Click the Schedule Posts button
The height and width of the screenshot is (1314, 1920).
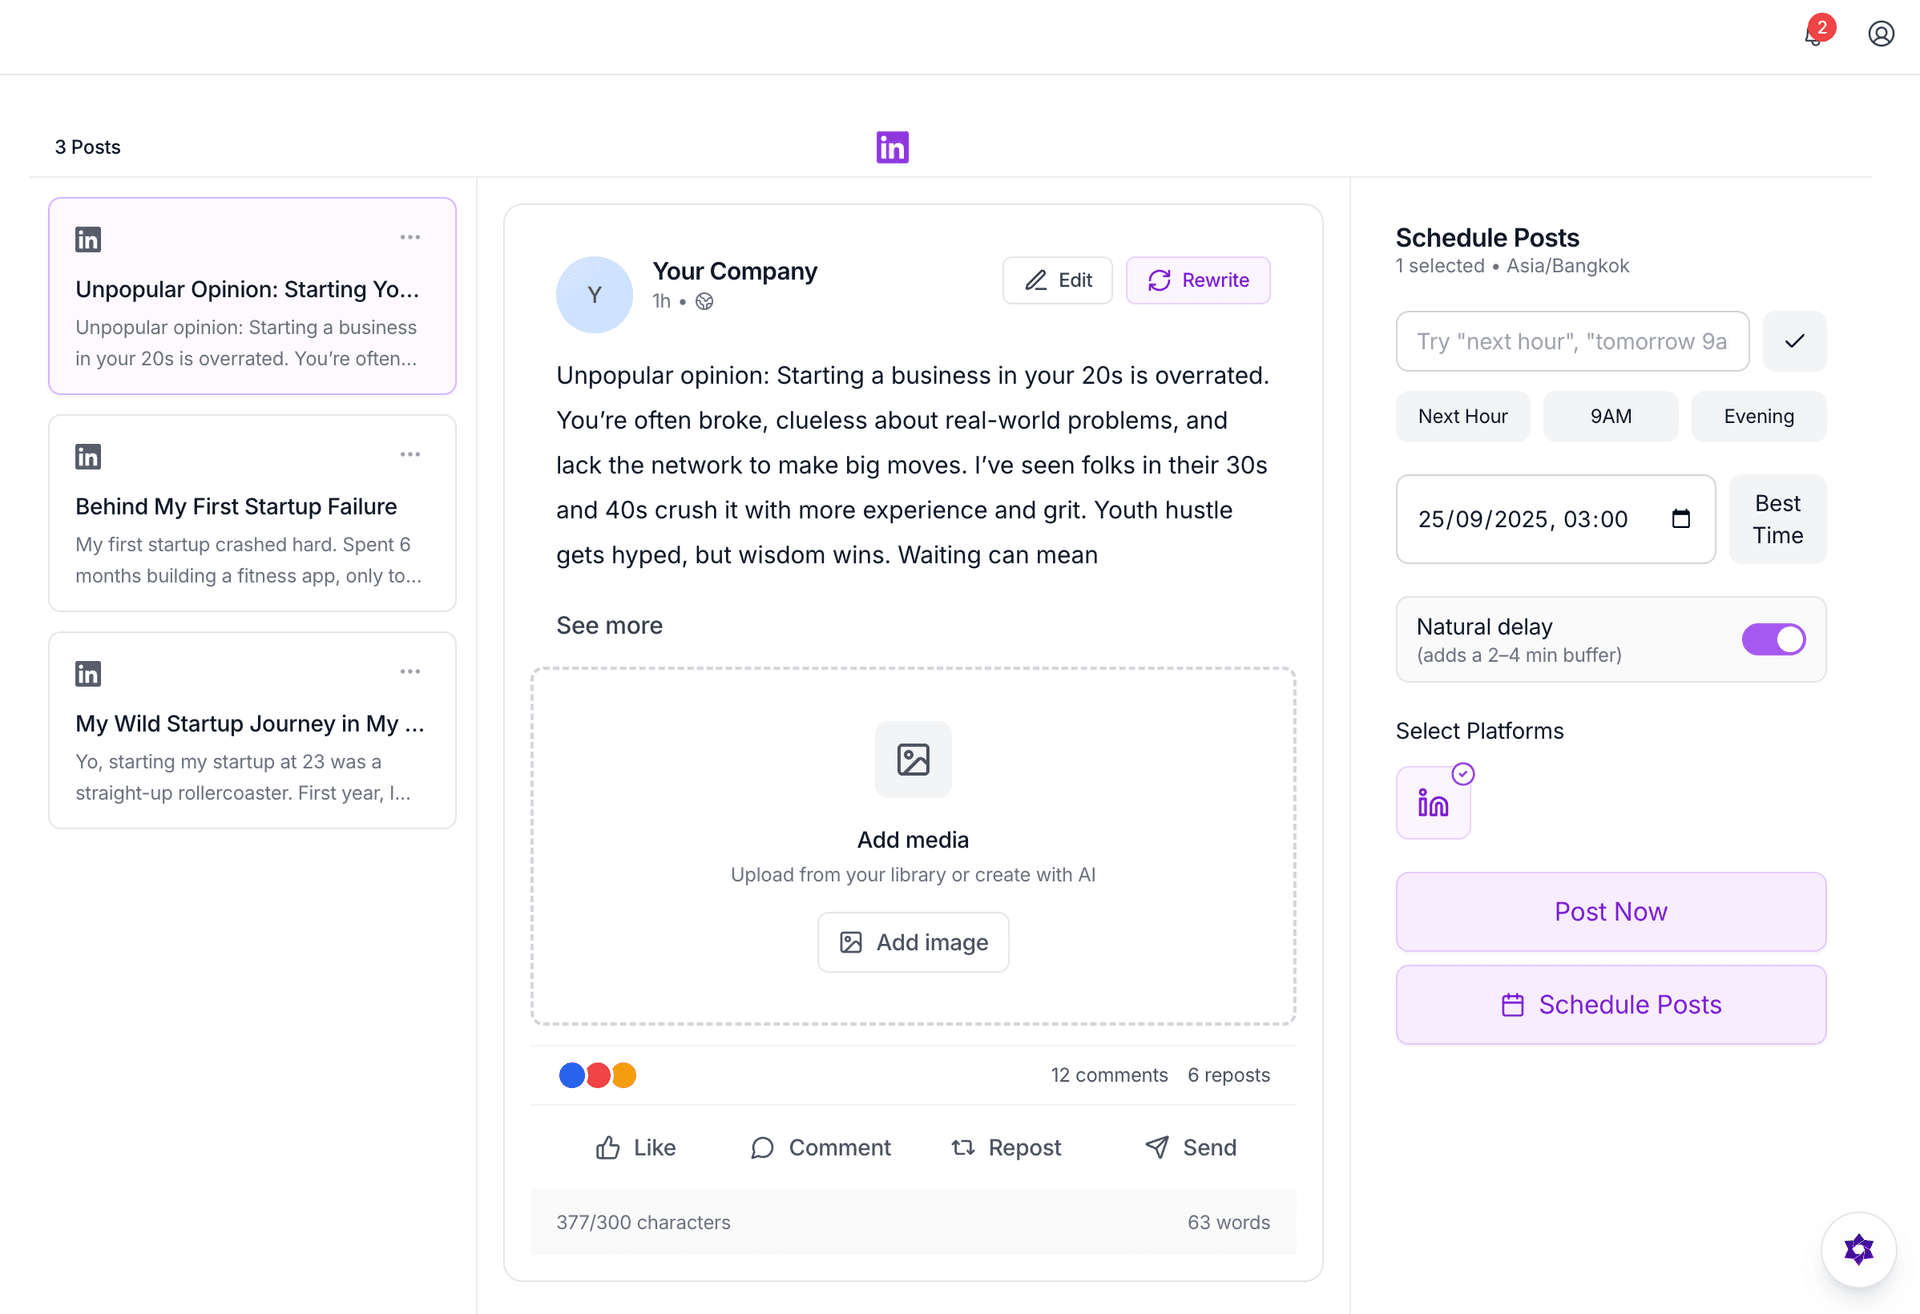(1610, 1004)
